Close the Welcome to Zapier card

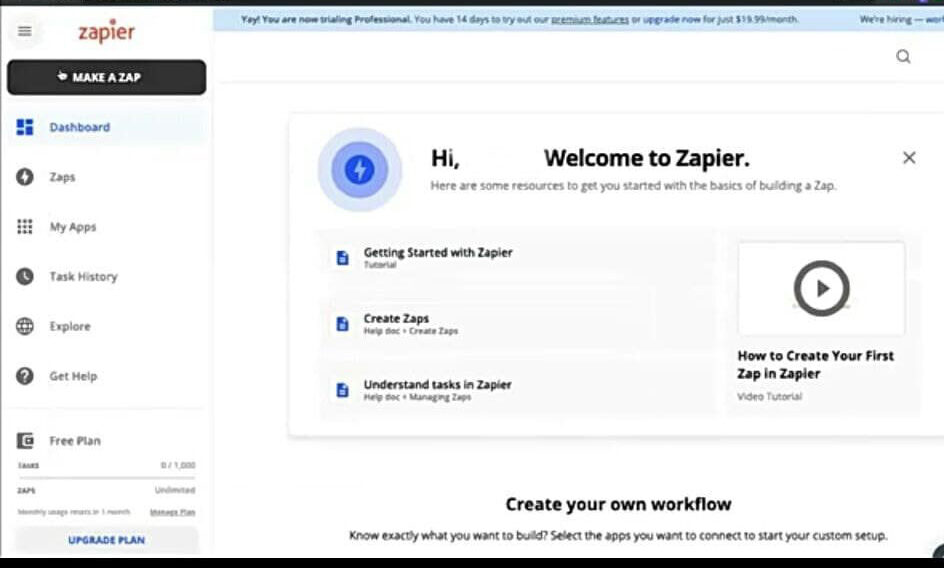[909, 158]
